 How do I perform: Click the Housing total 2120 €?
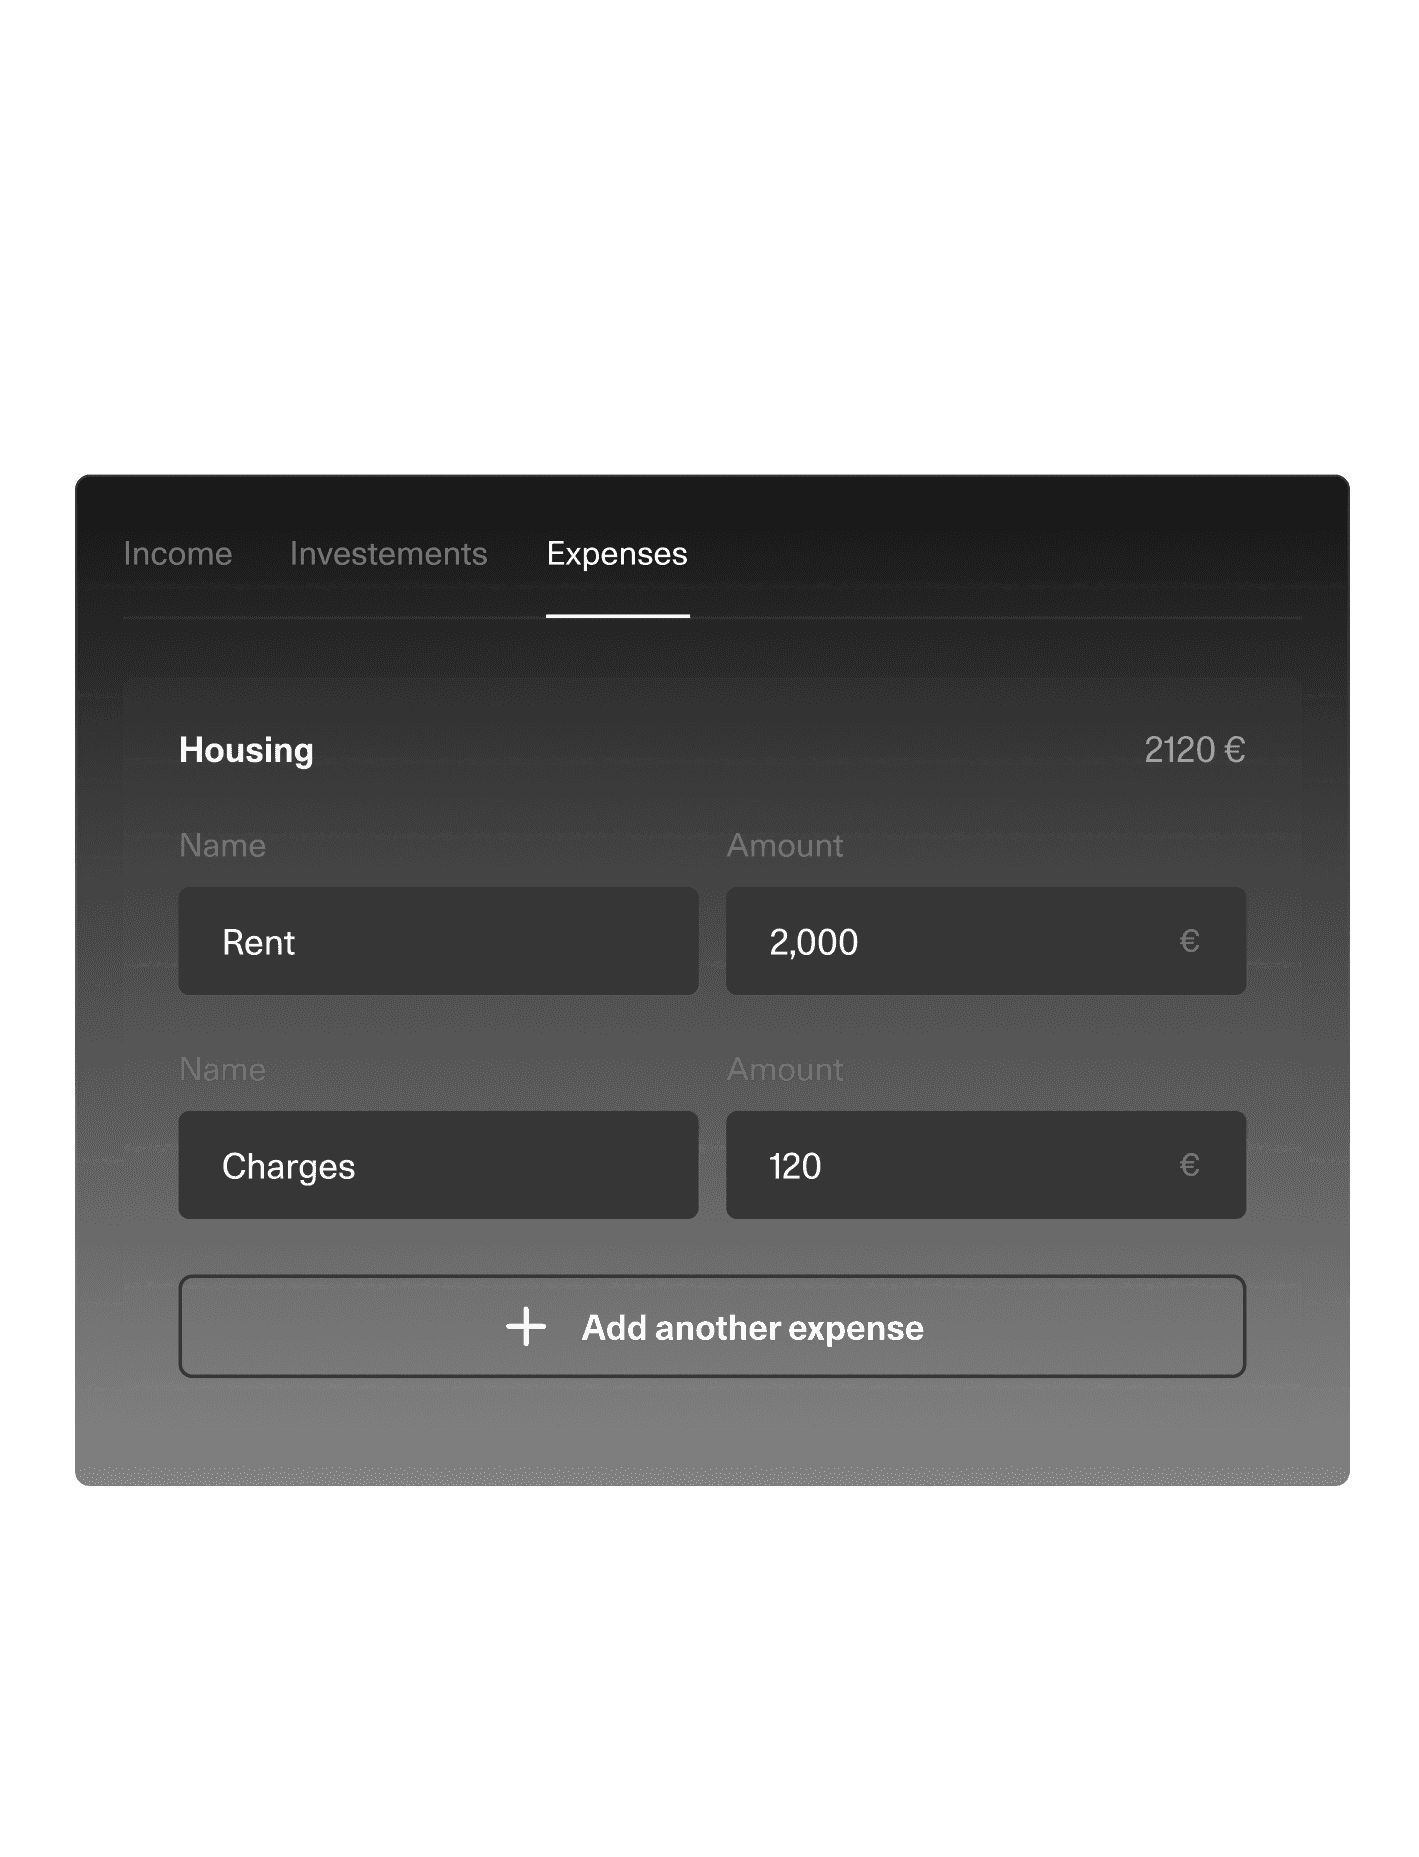click(1194, 750)
